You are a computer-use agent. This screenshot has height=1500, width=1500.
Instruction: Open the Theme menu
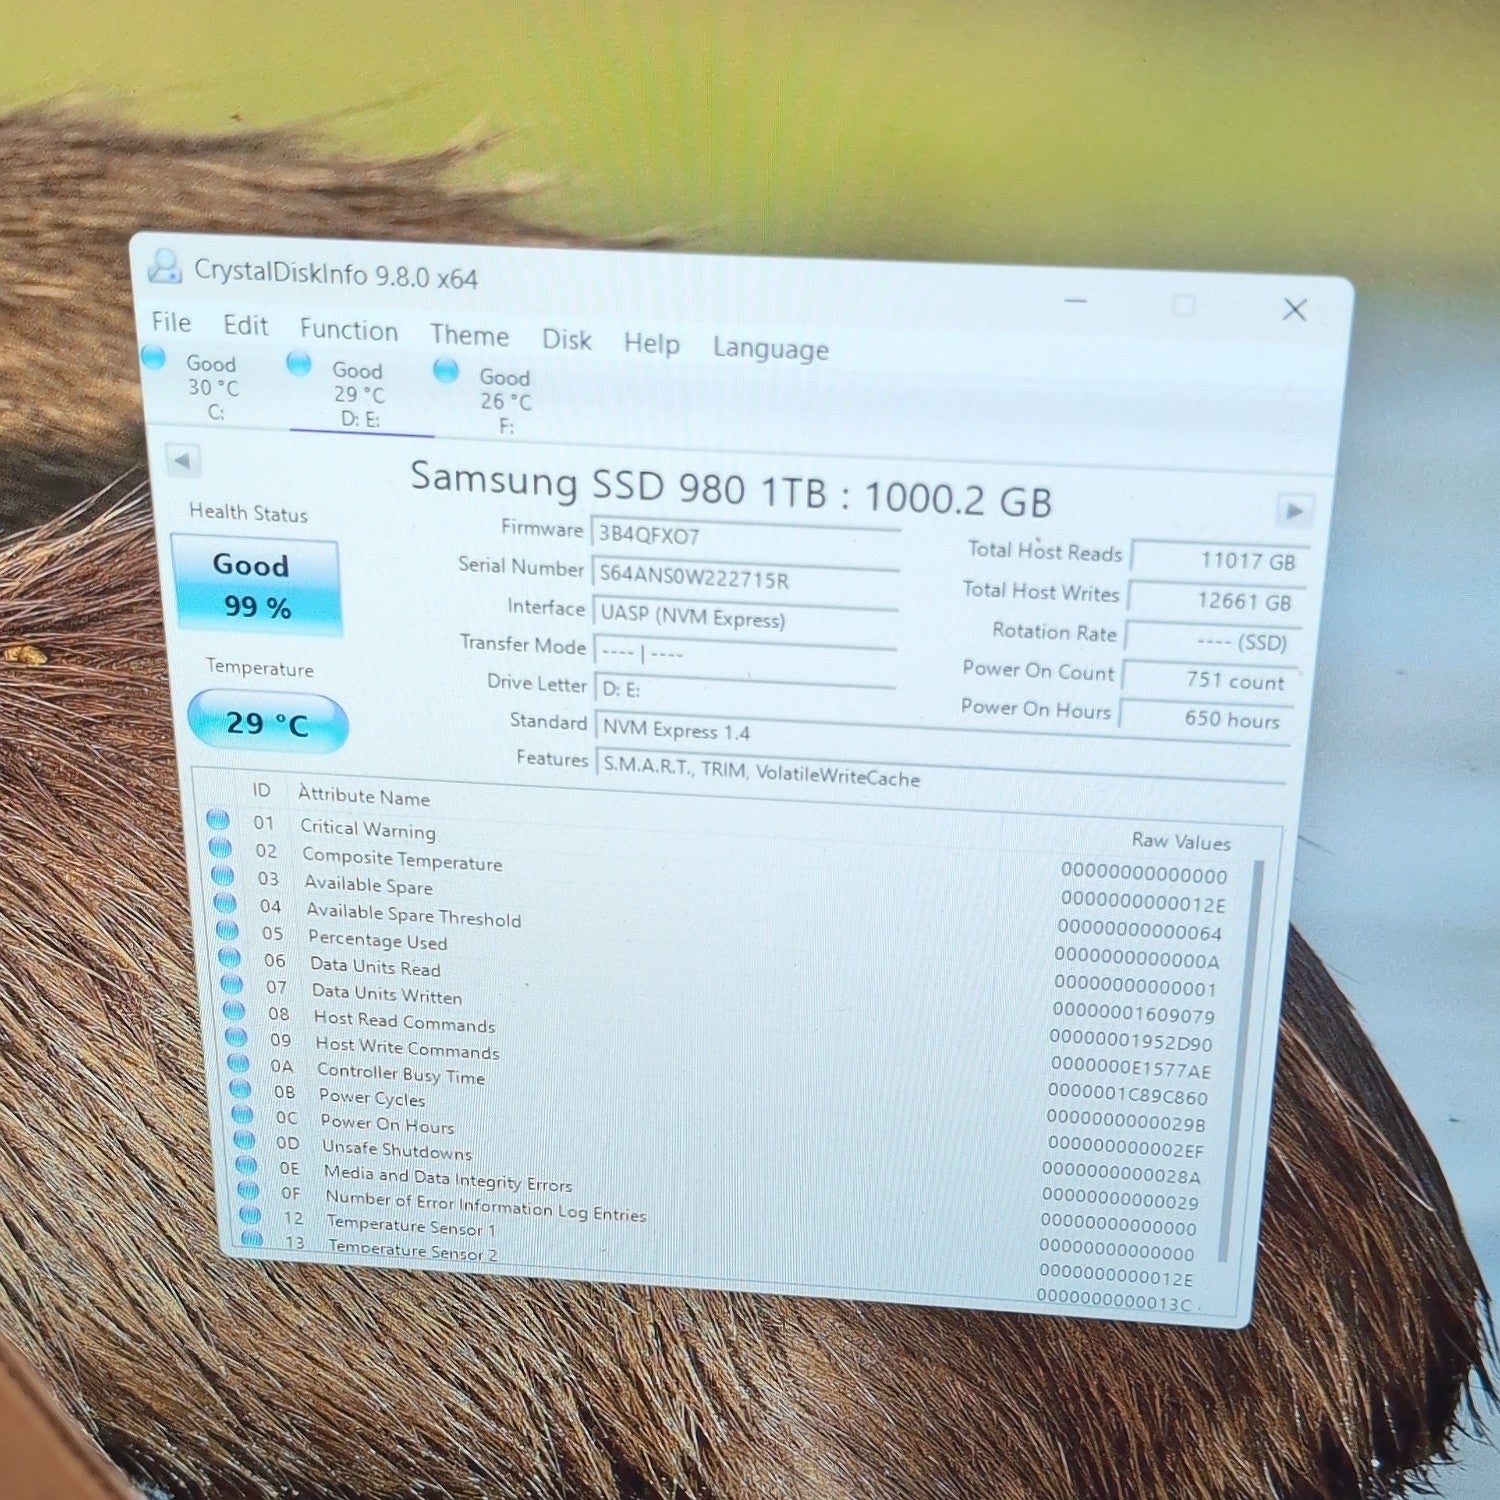pyautogui.click(x=469, y=335)
